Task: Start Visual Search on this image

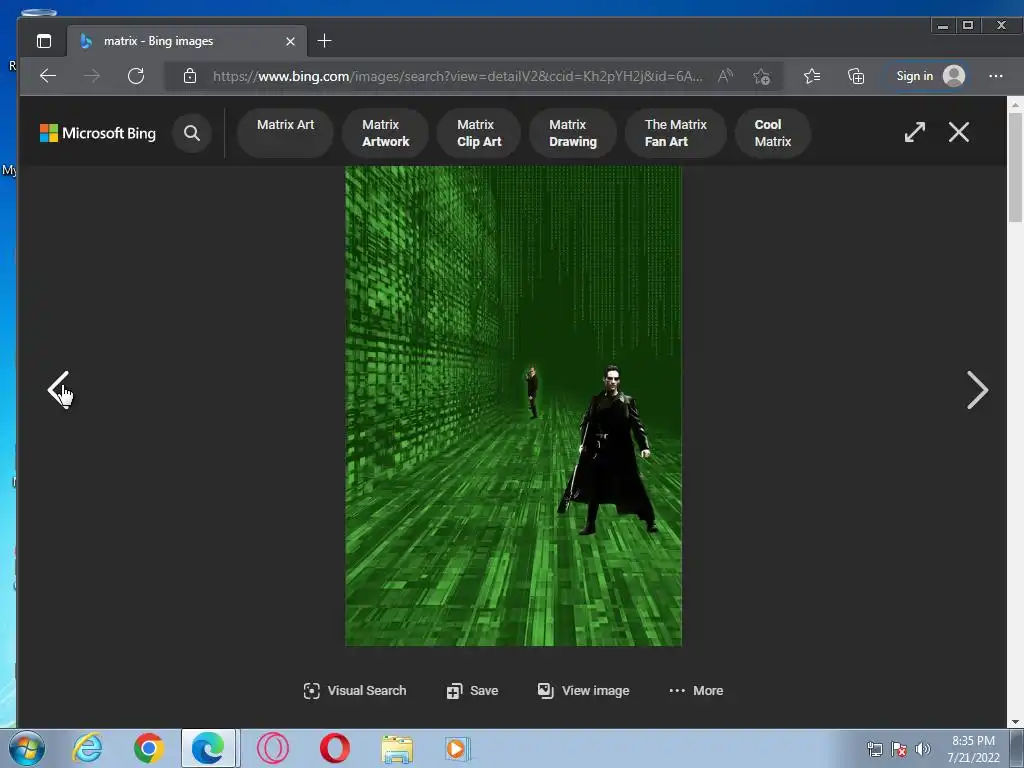Action: pos(355,691)
